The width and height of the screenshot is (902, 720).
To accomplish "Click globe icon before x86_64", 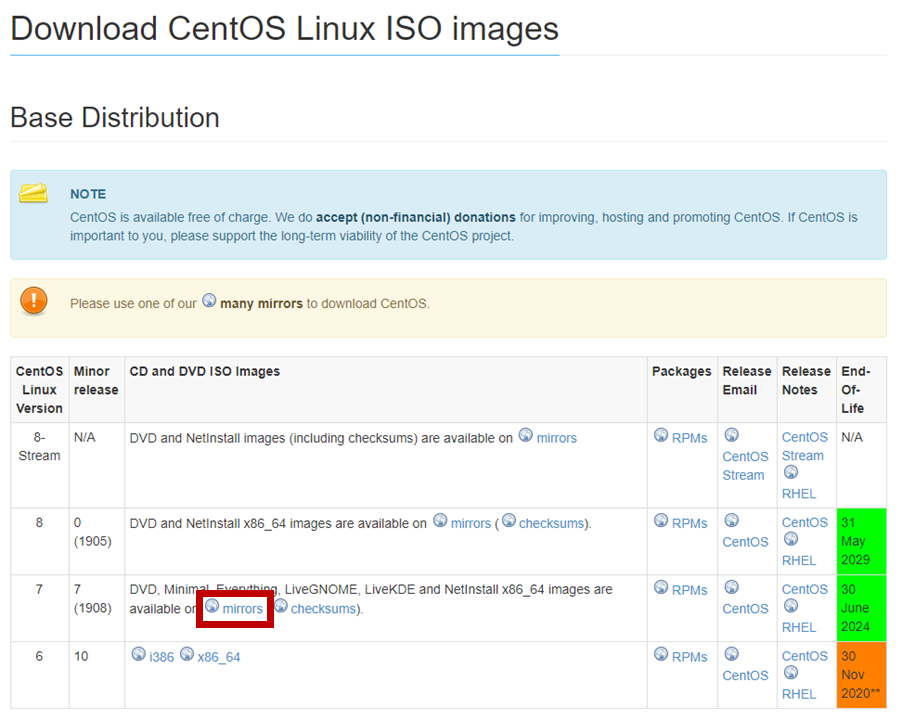I will 187,654.
